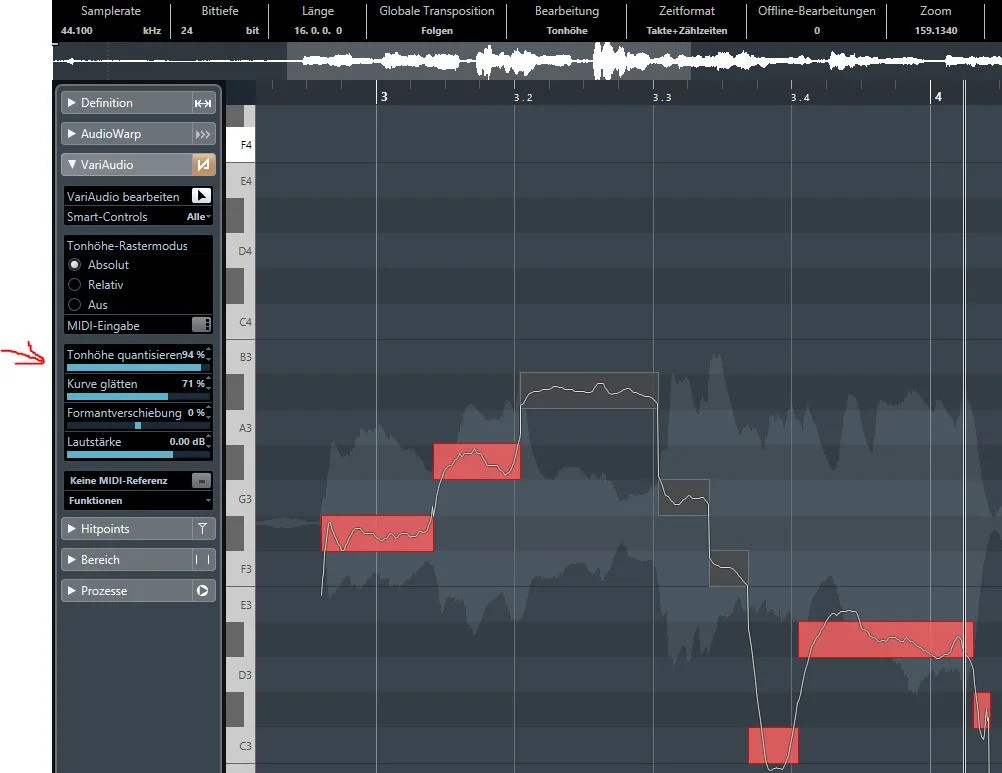Screen dimensions: 1002x773
Task: Click the Offline-Bearbeitungen 0 value
Action: [817, 31]
